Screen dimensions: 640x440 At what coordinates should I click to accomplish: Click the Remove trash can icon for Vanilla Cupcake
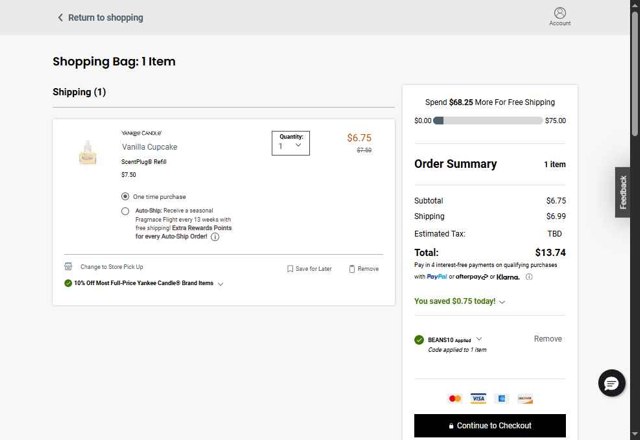tap(352, 269)
